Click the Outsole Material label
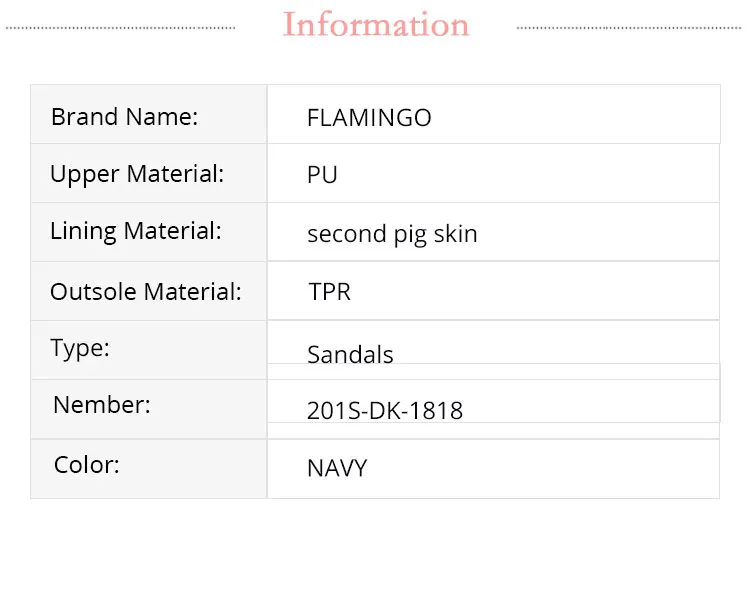 tap(146, 292)
